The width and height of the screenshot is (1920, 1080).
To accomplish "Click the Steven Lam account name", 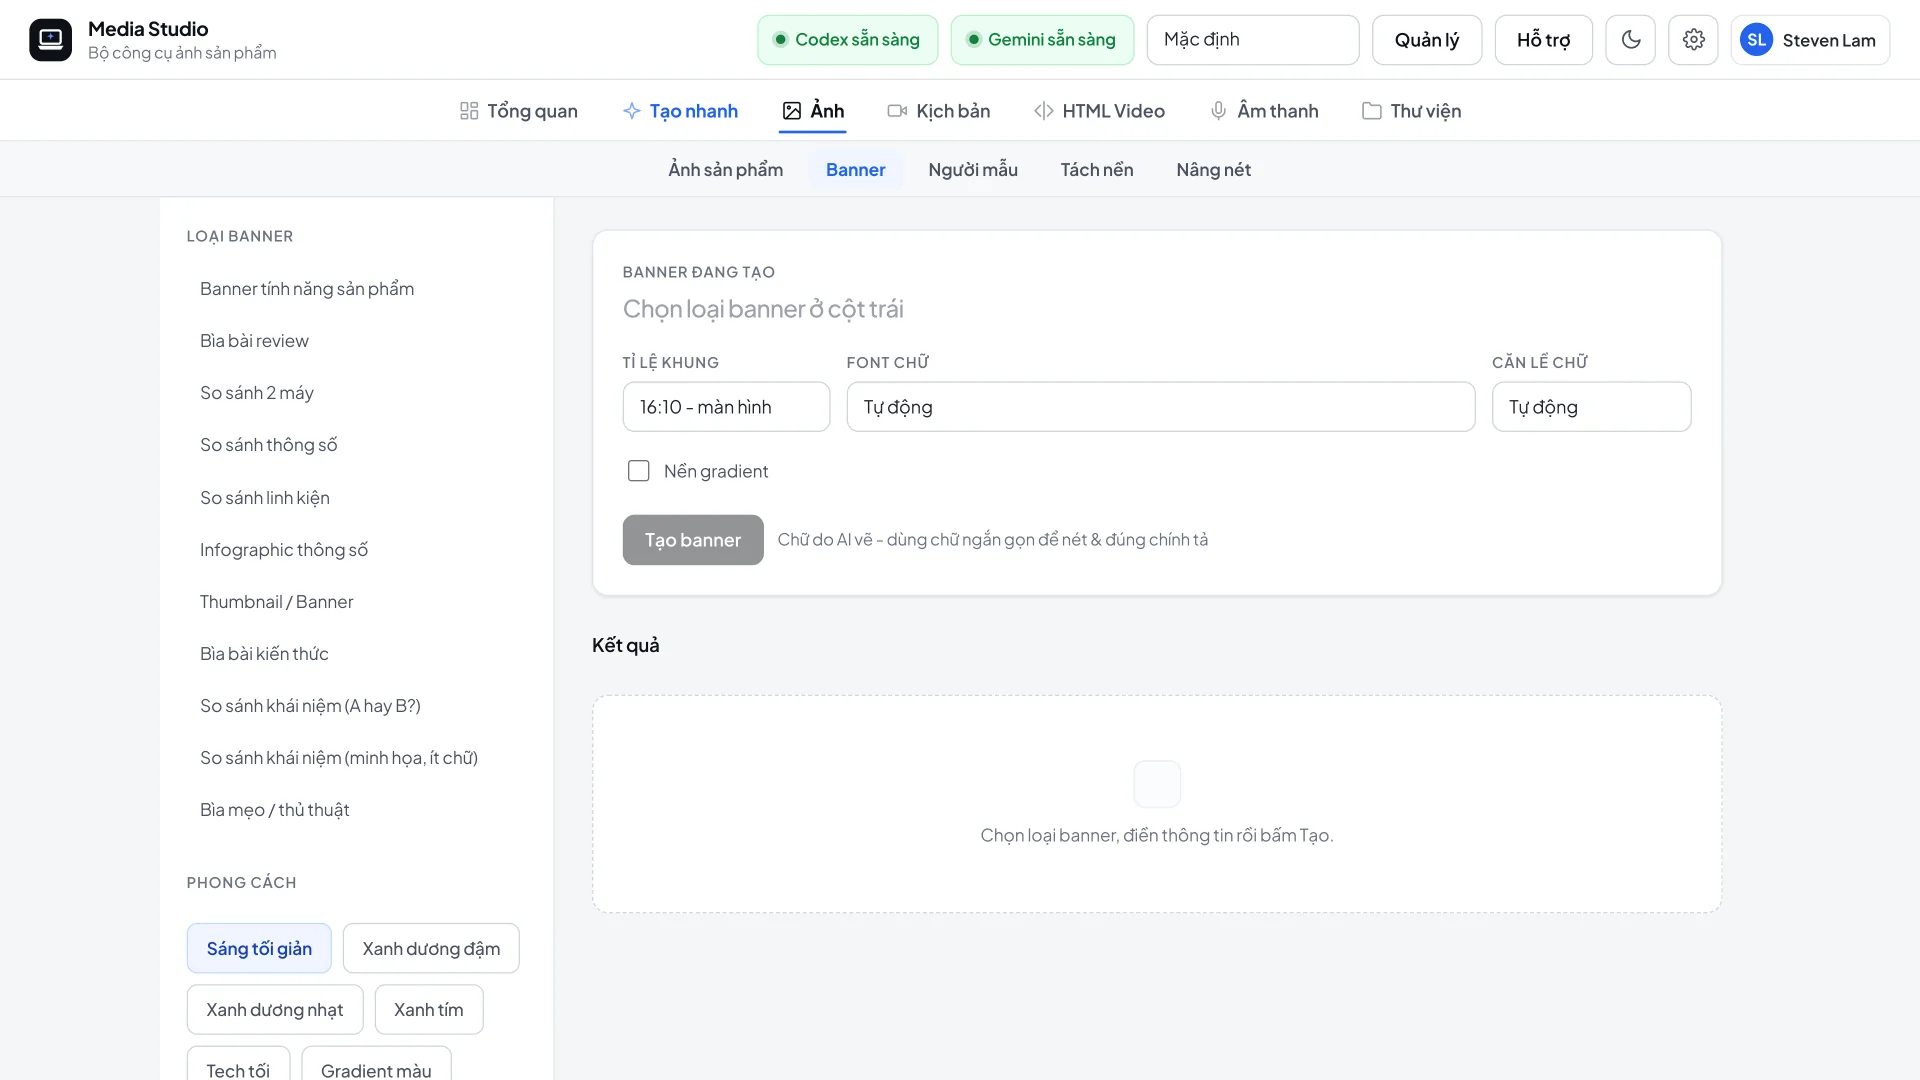I will [1829, 41].
